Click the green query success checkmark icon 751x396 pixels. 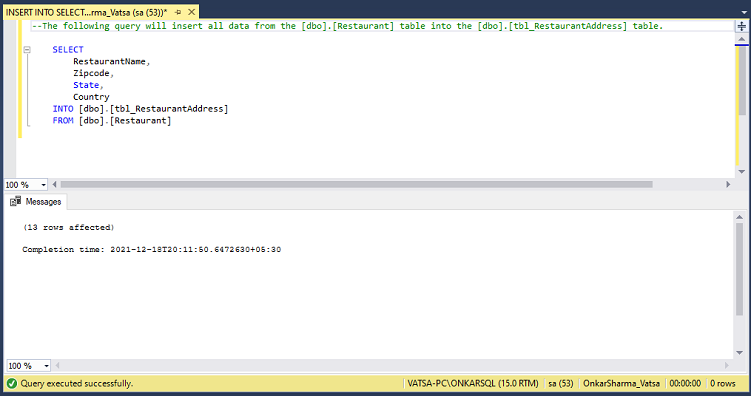pos(12,384)
